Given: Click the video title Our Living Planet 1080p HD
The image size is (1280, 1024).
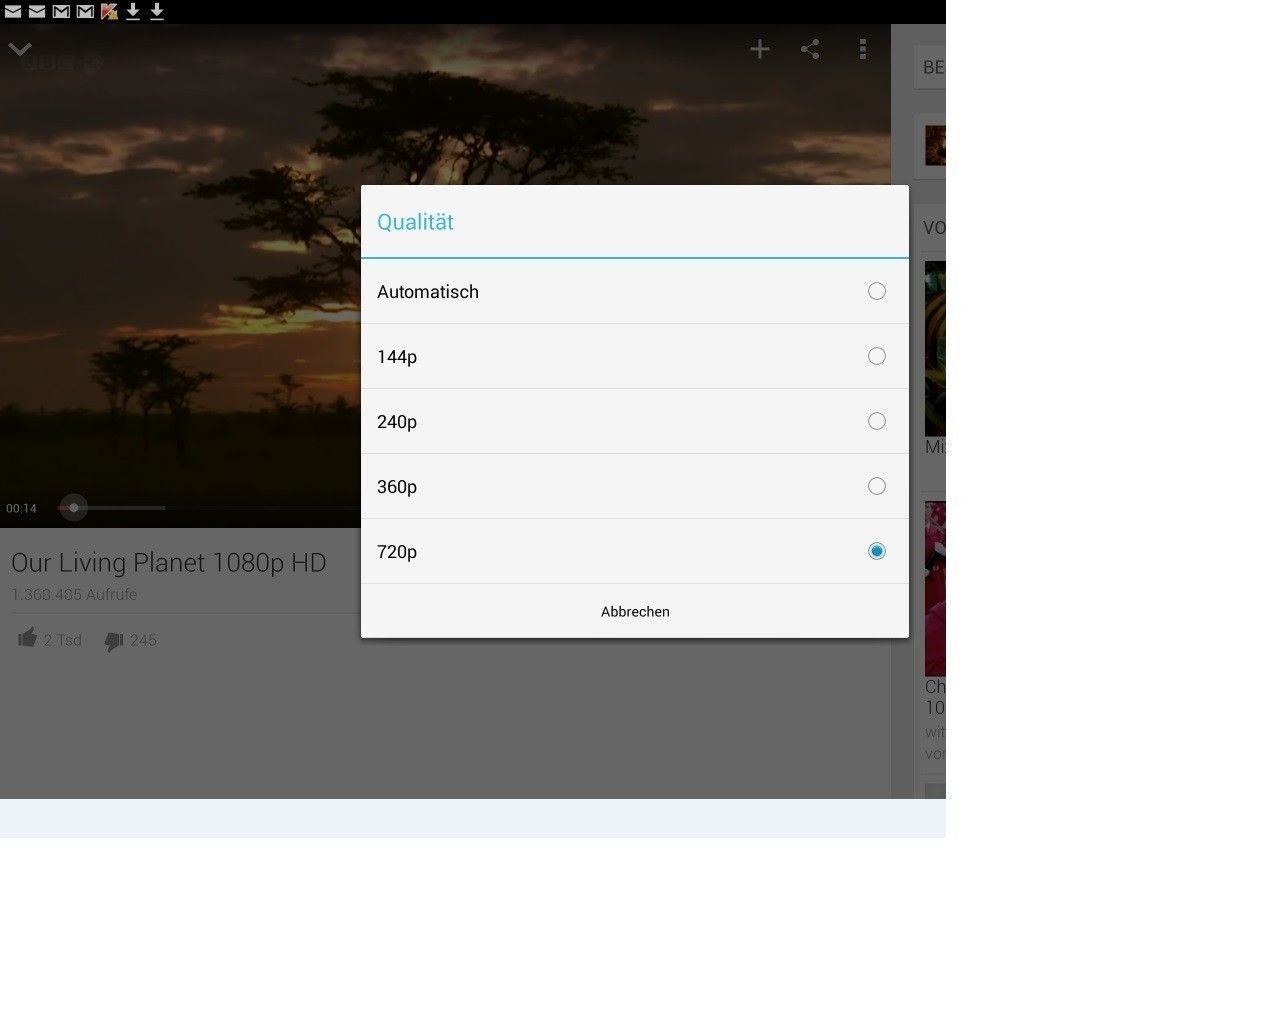Looking at the screenshot, I should (169, 563).
